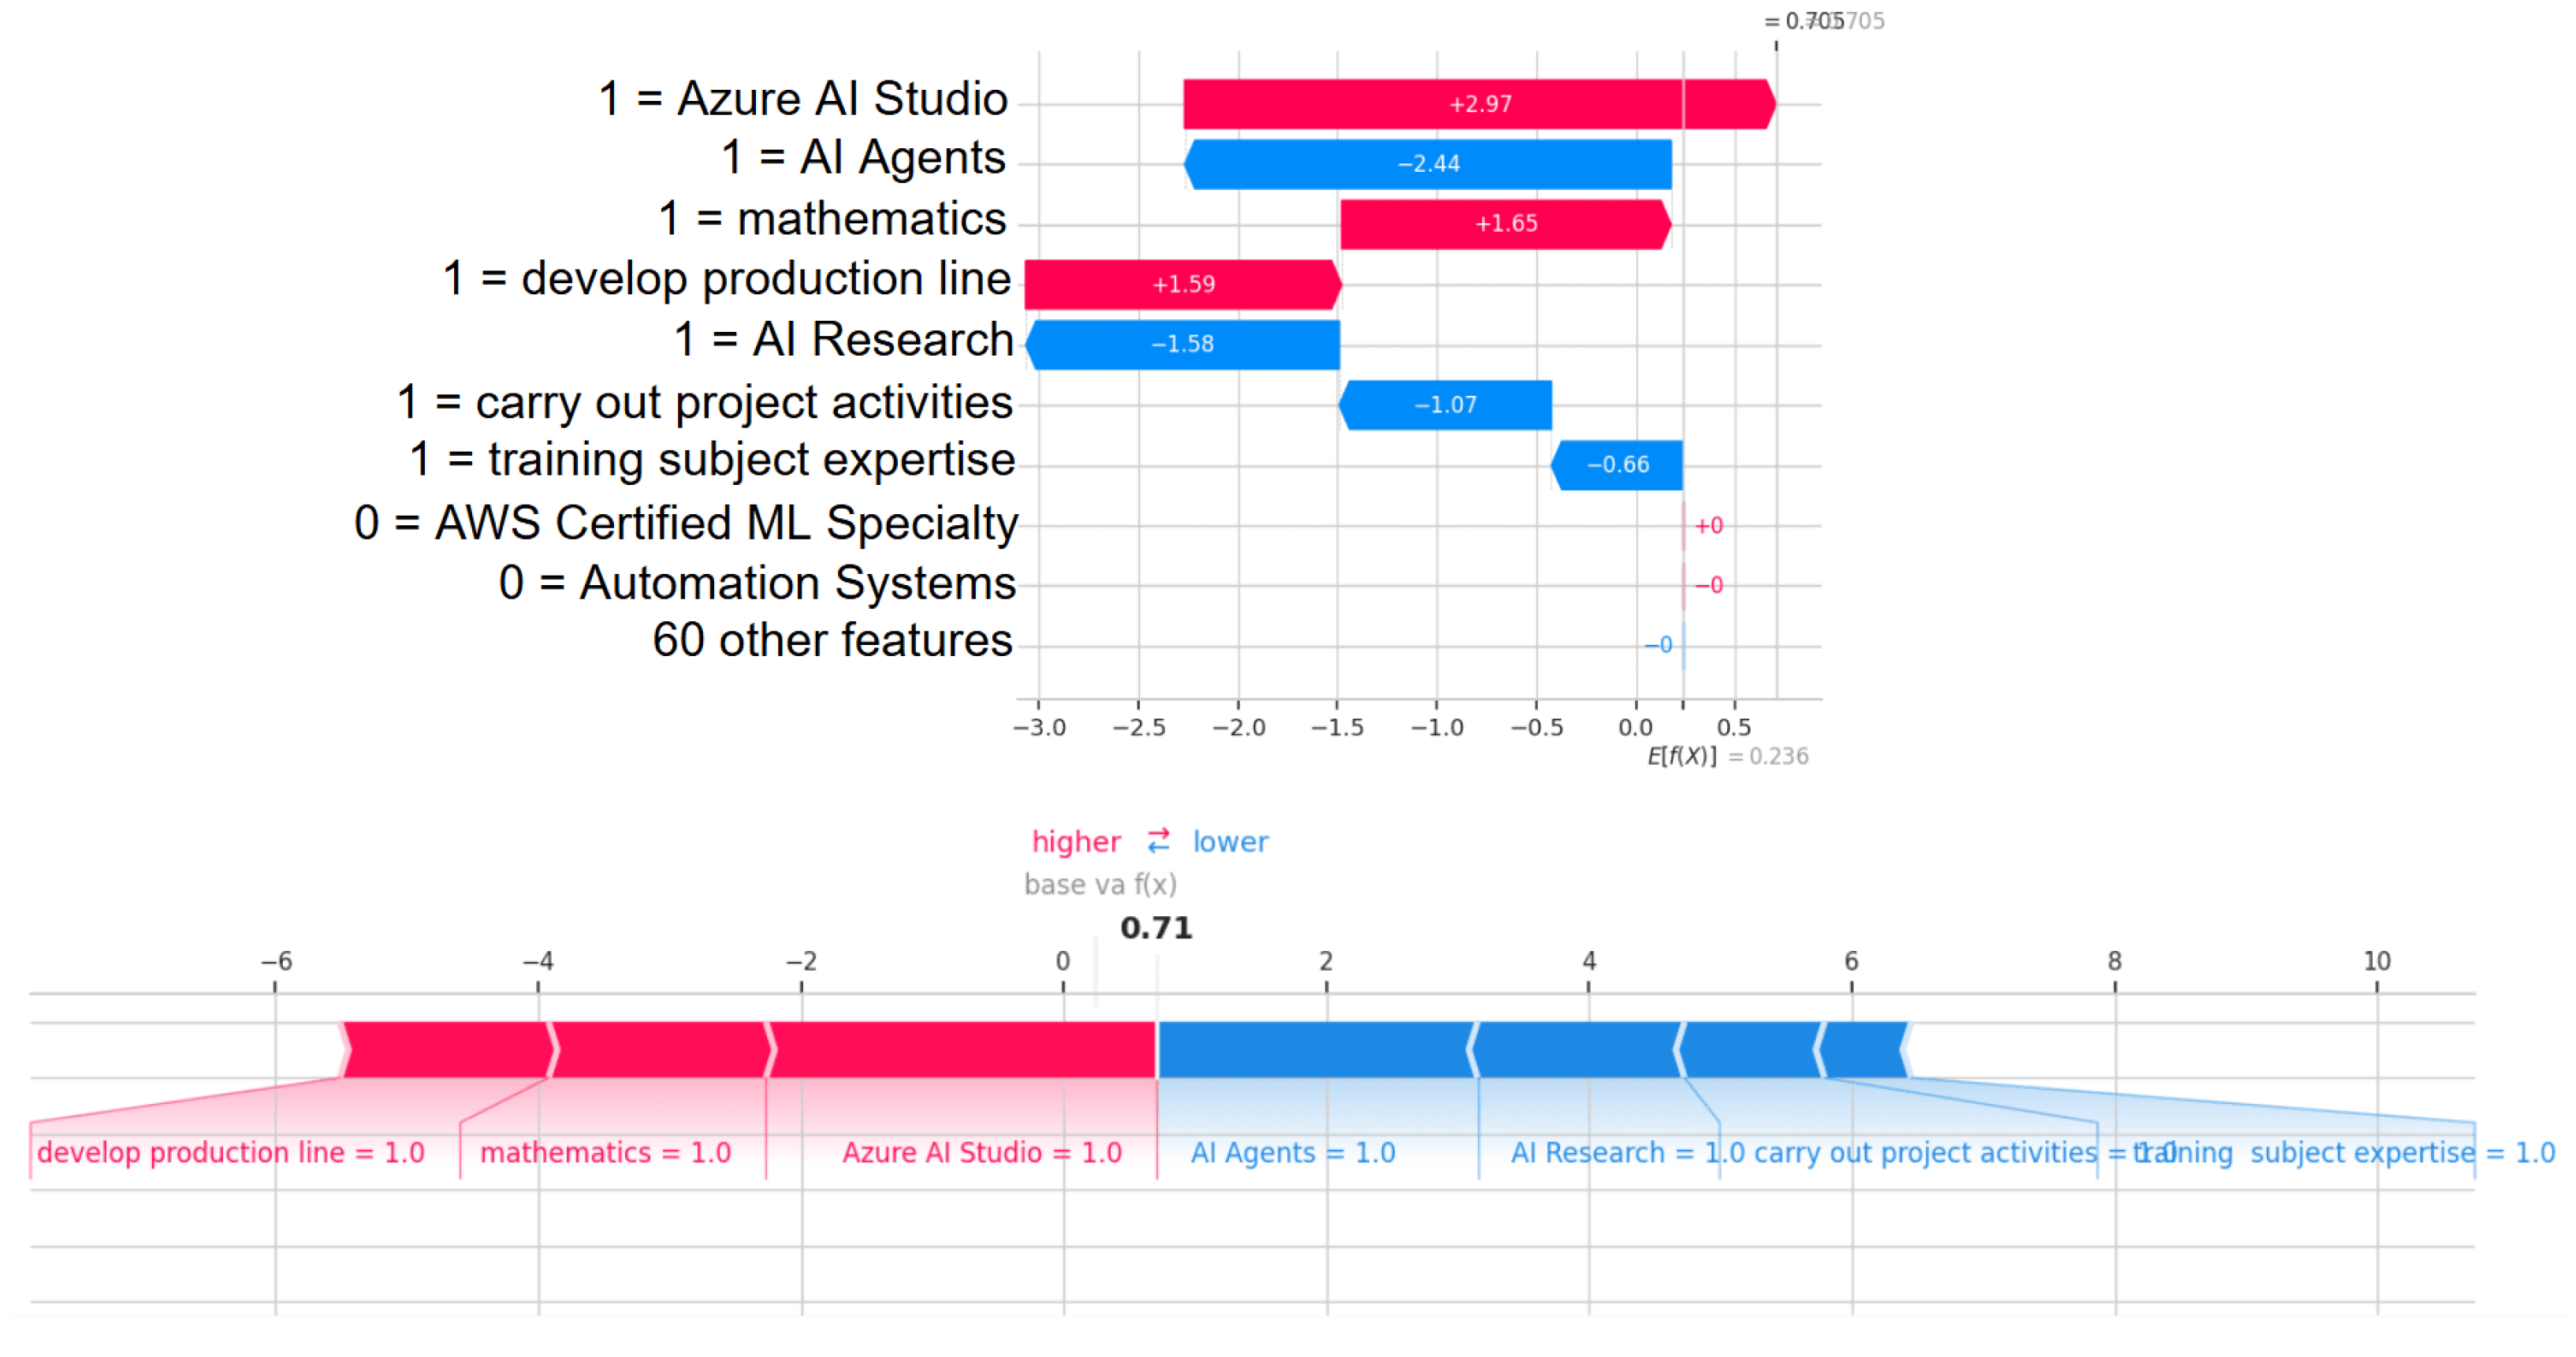Click '0 = AWS Certified ML Specialty' label
The image size is (2576, 1357).
(685, 523)
